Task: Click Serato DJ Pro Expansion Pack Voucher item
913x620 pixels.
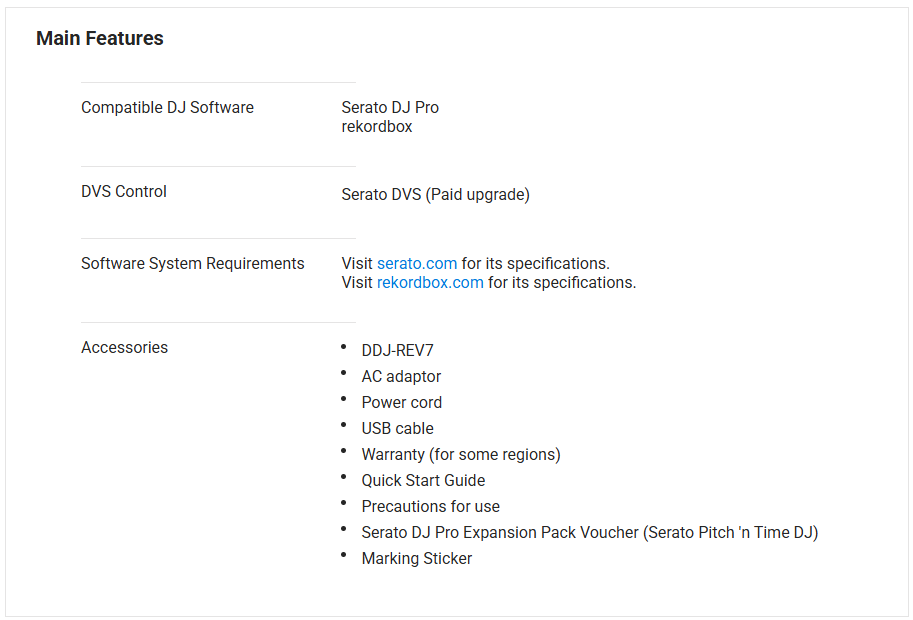Action: tap(590, 533)
